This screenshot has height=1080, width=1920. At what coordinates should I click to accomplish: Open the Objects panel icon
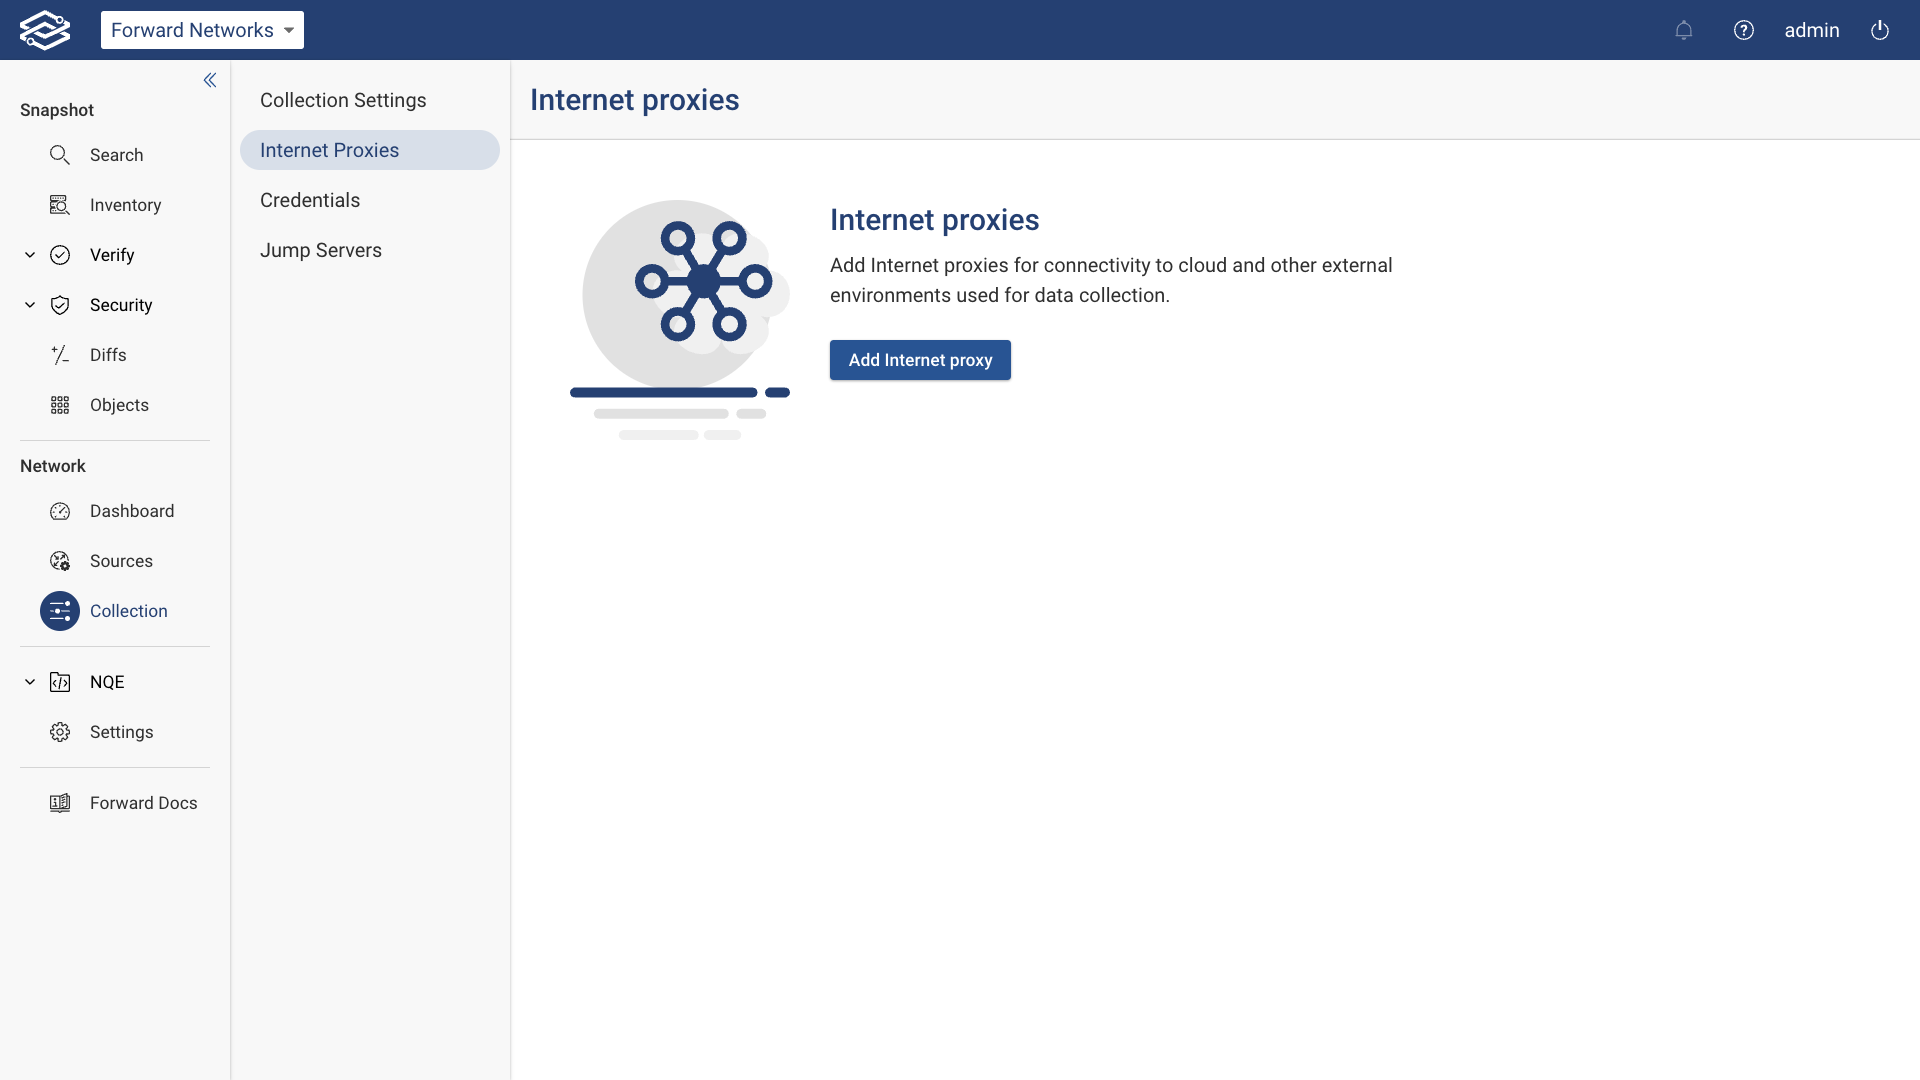tap(60, 405)
